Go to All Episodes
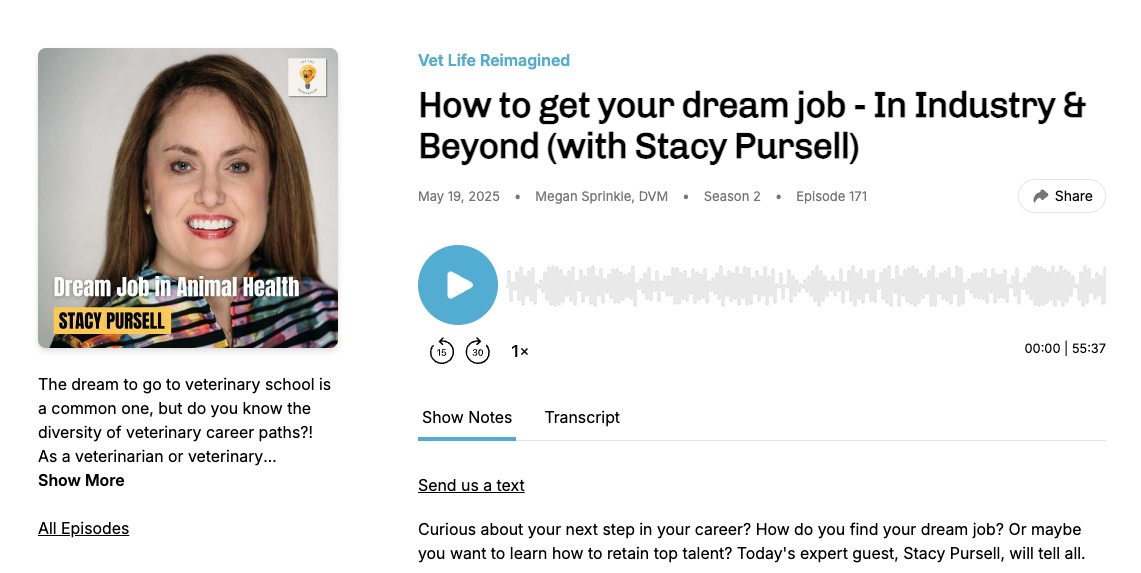Image resolution: width=1141 pixels, height=573 pixels. pyautogui.click(x=83, y=529)
